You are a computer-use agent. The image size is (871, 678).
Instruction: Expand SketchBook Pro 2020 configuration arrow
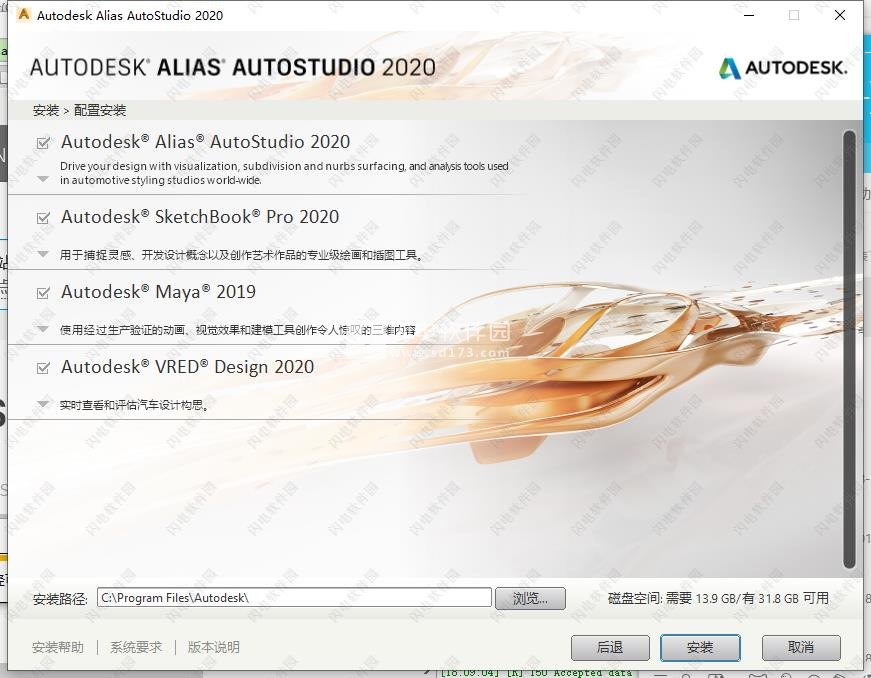(x=43, y=254)
